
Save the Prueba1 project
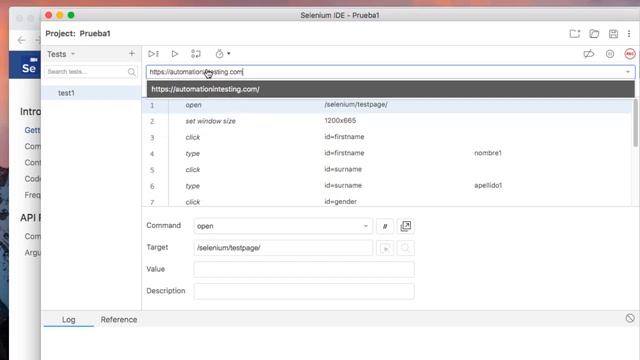tap(613, 34)
